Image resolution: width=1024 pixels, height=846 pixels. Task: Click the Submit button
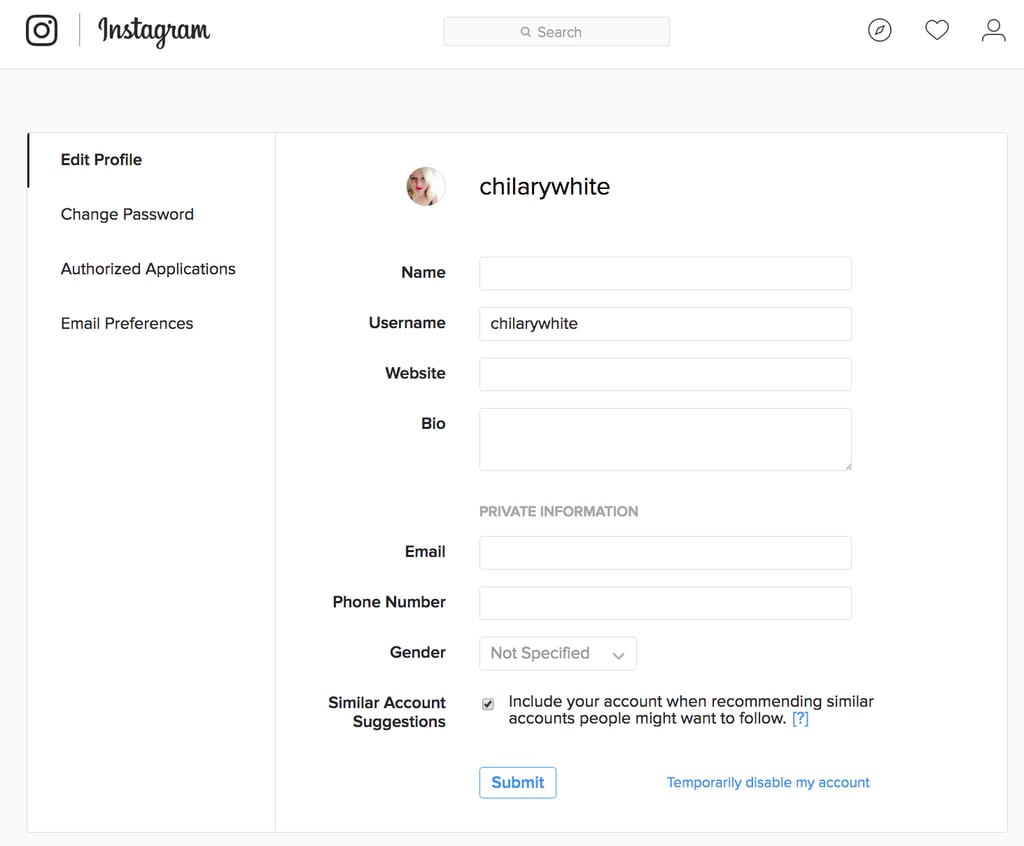[x=518, y=783]
